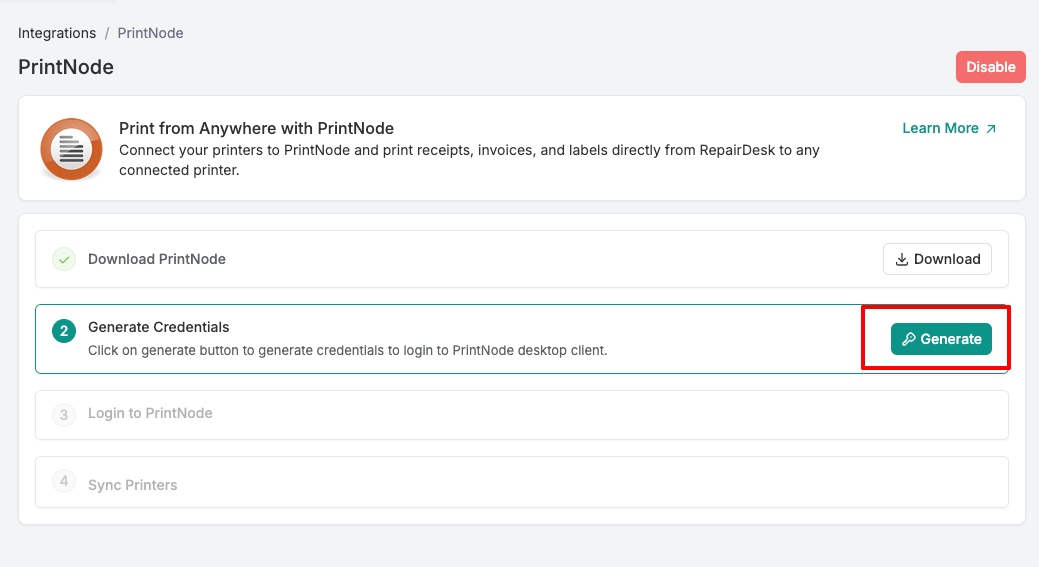Expand the Sync Printers step

[x=132, y=485]
